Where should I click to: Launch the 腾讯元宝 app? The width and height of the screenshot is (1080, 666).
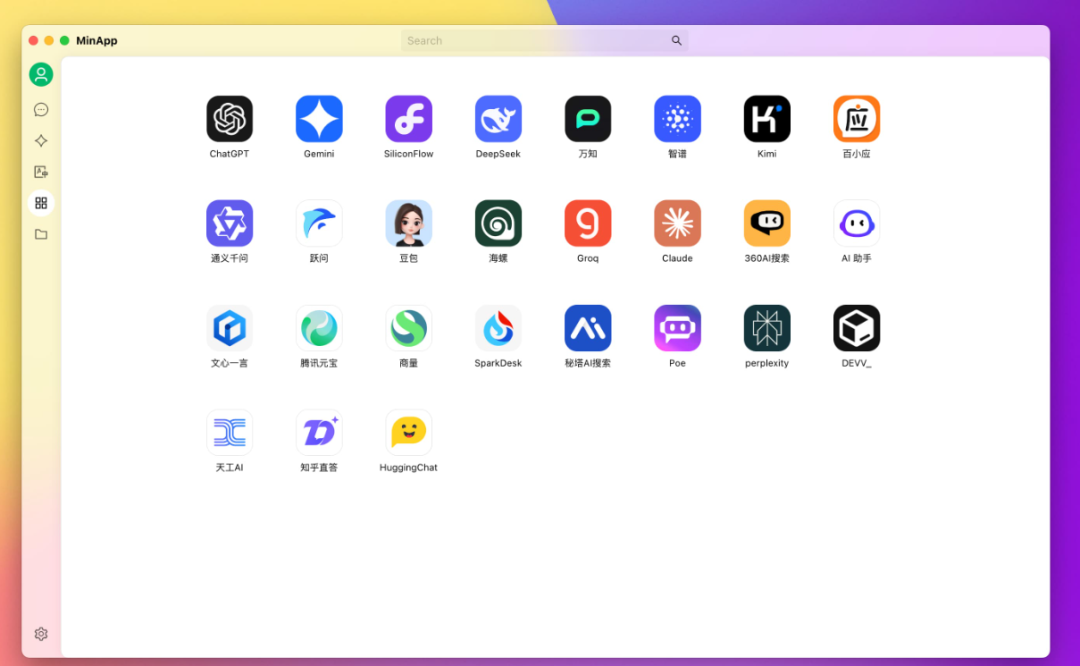click(319, 328)
